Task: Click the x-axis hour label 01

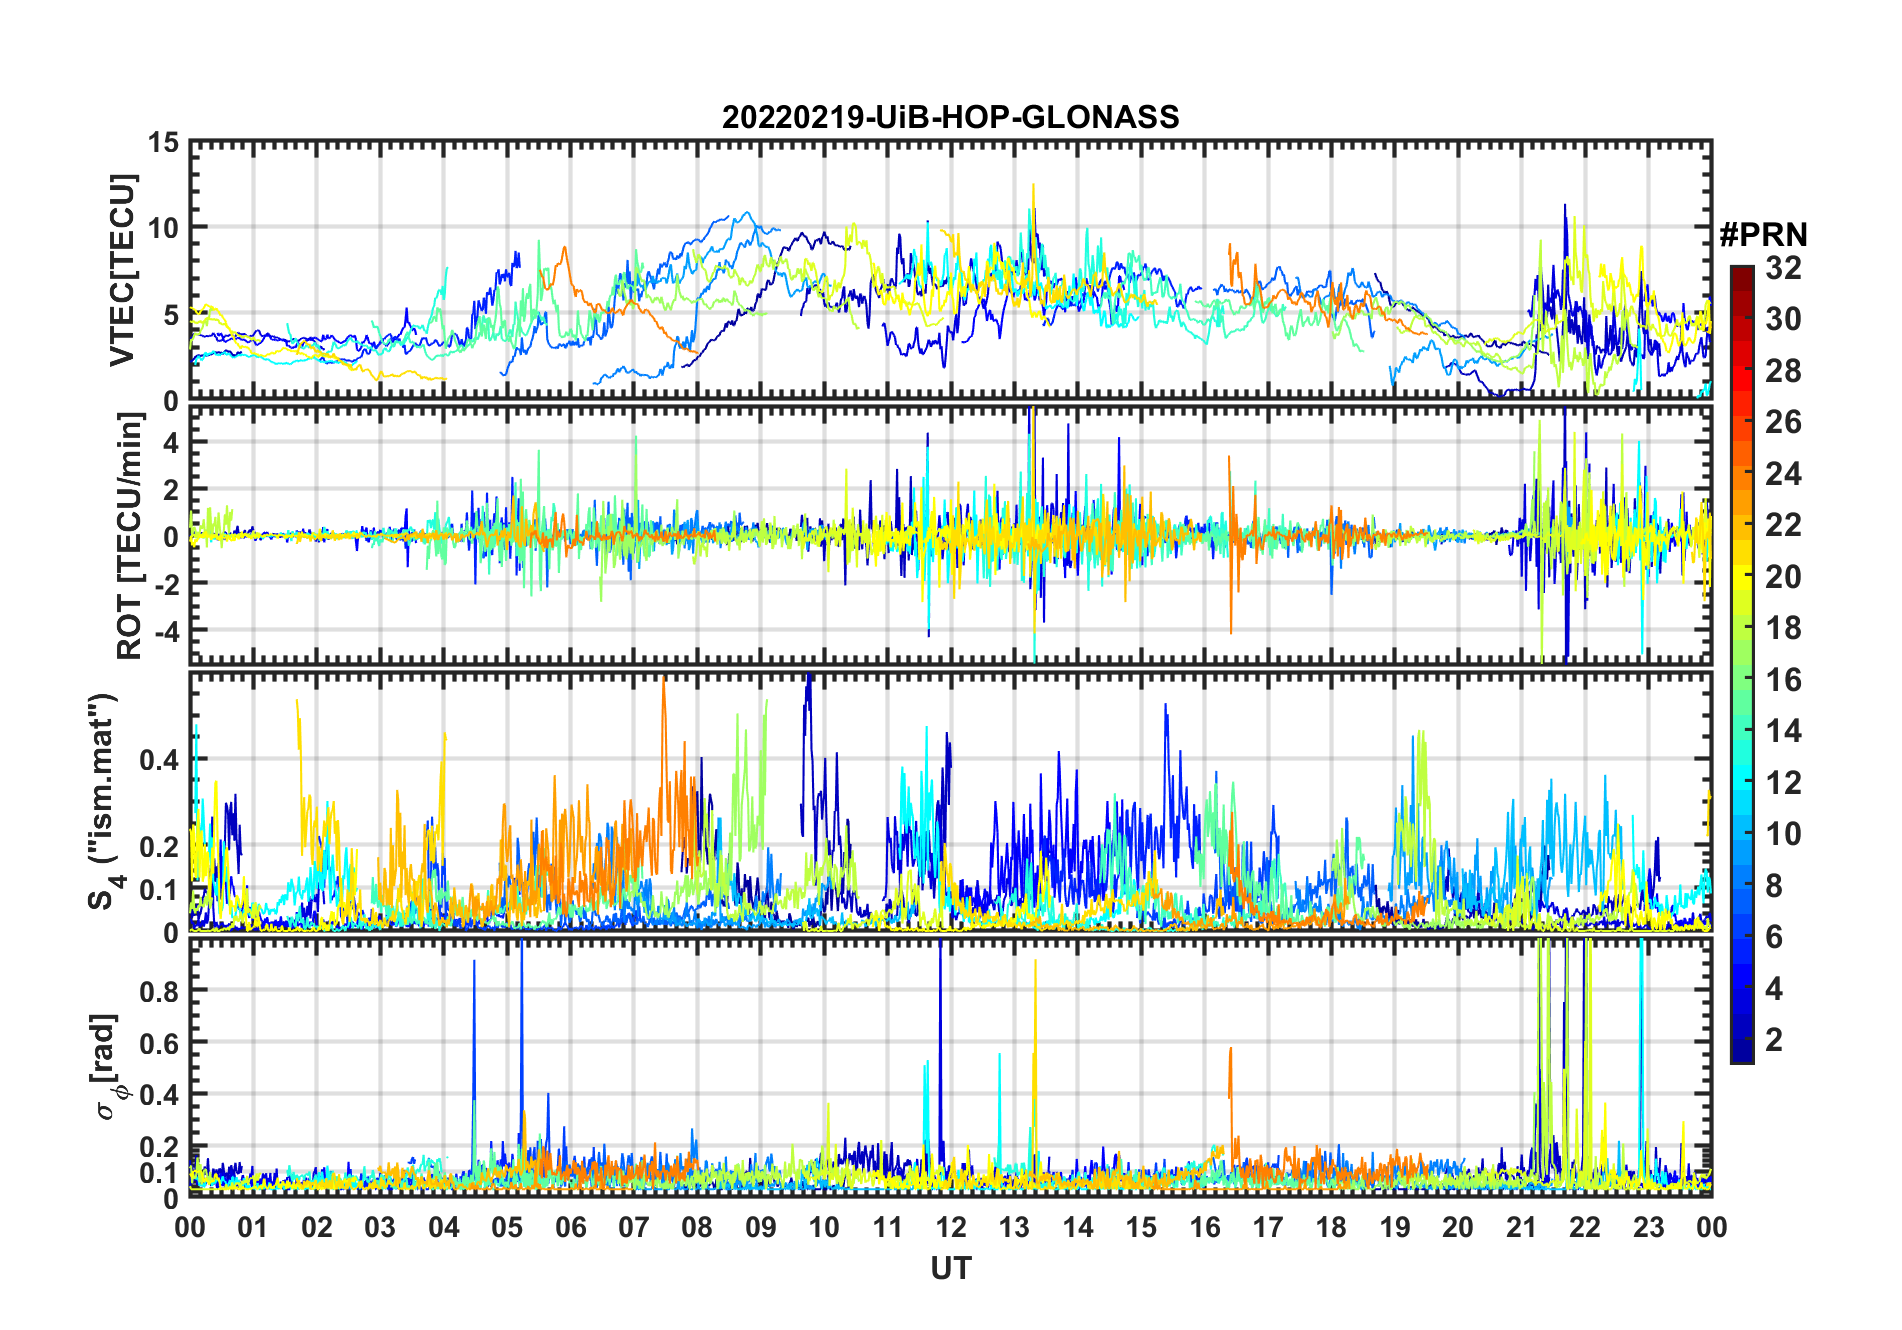Action: [x=253, y=1227]
